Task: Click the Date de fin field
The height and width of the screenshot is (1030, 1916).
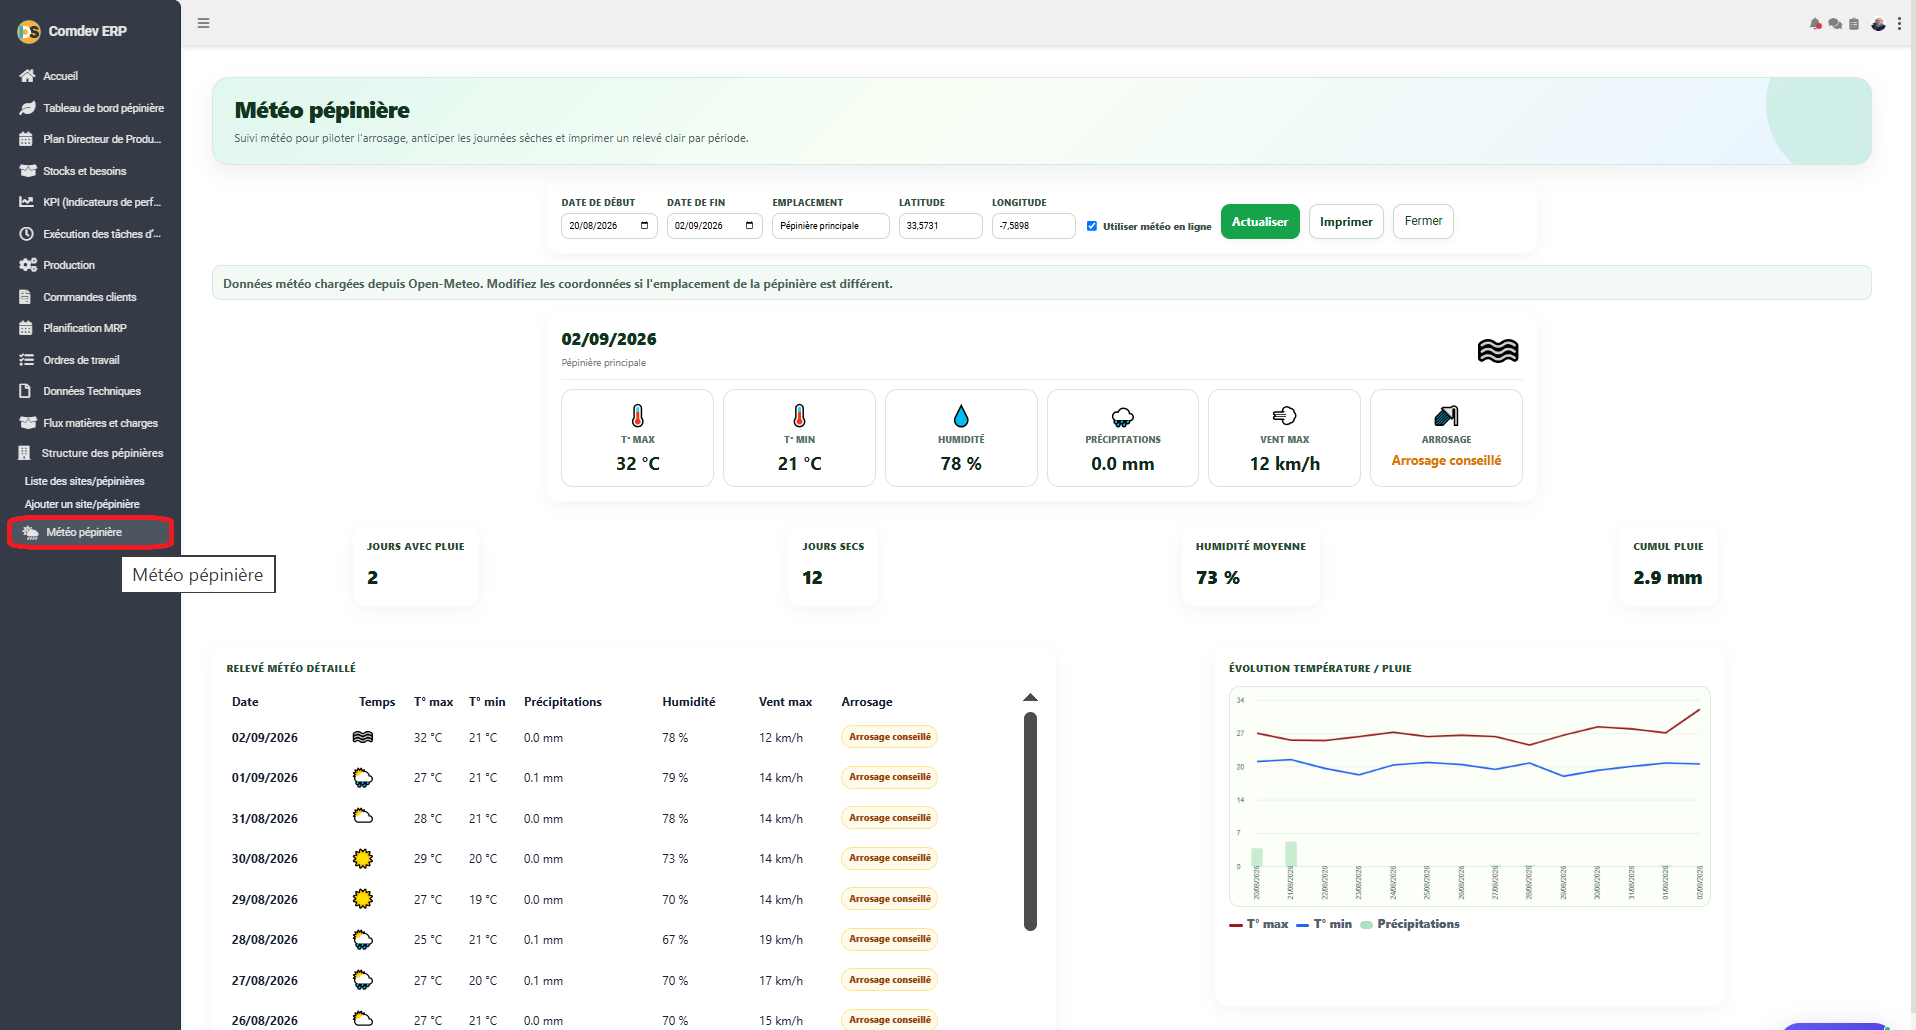Action: pos(715,226)
